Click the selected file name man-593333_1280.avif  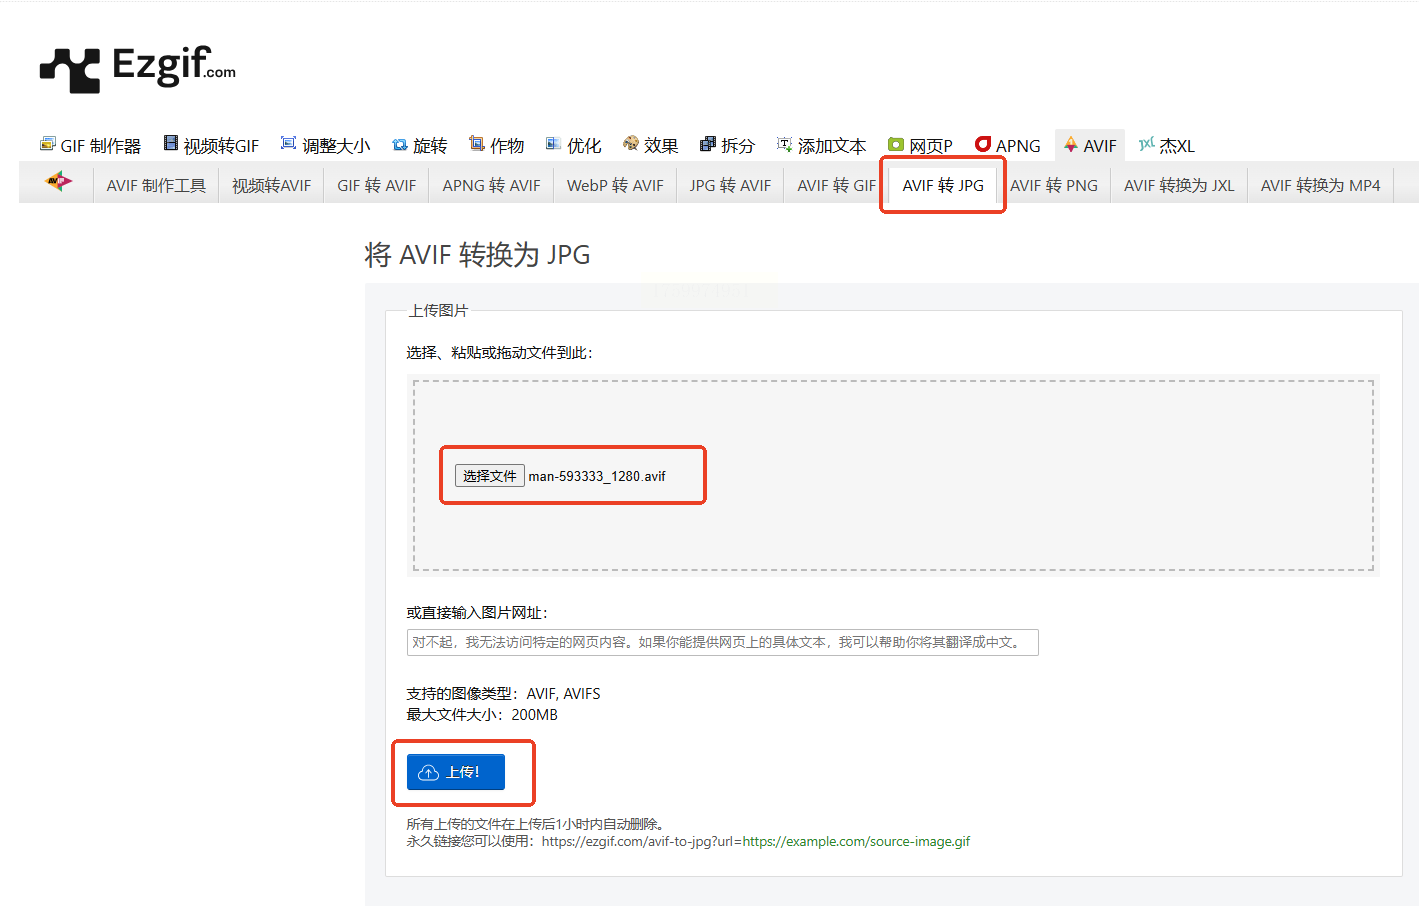[597, 476]
